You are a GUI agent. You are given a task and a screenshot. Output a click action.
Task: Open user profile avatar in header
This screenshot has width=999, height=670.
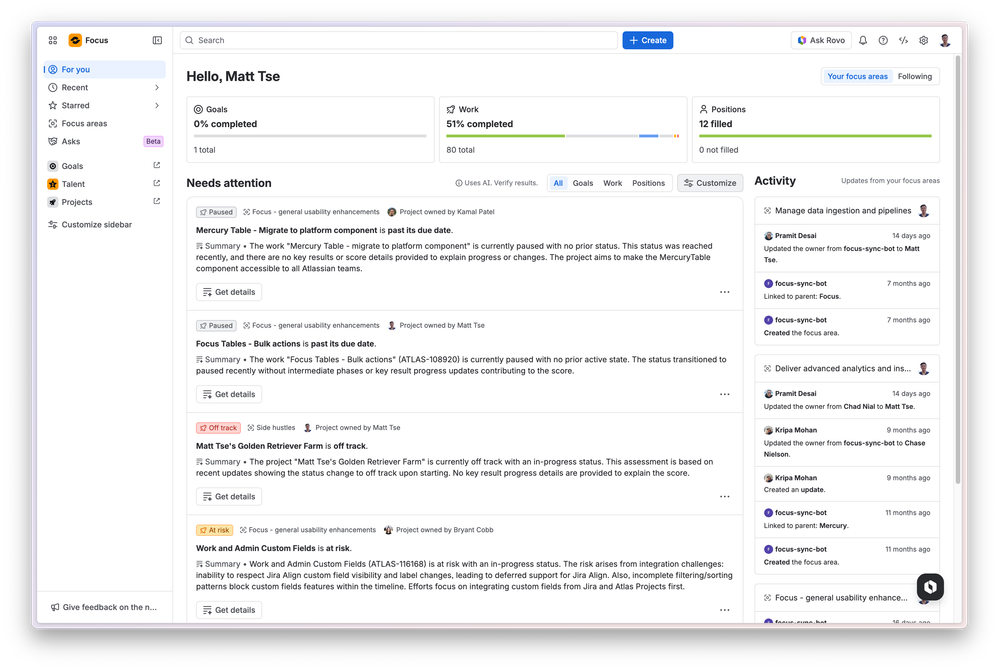pos(945,40)
